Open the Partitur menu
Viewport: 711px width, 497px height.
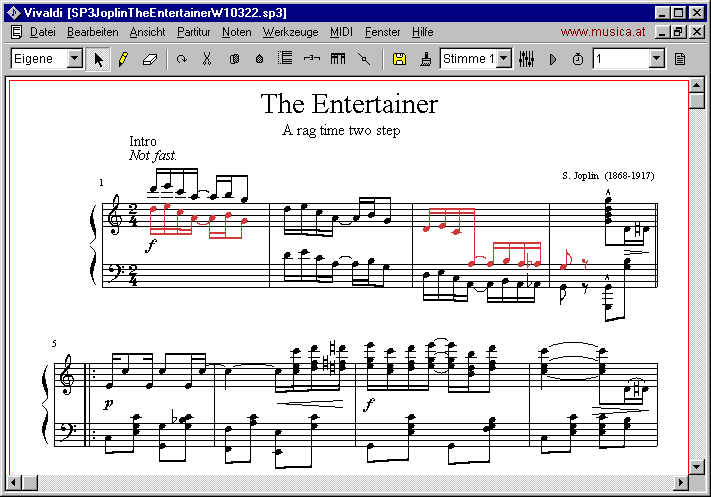pos(194,32)
